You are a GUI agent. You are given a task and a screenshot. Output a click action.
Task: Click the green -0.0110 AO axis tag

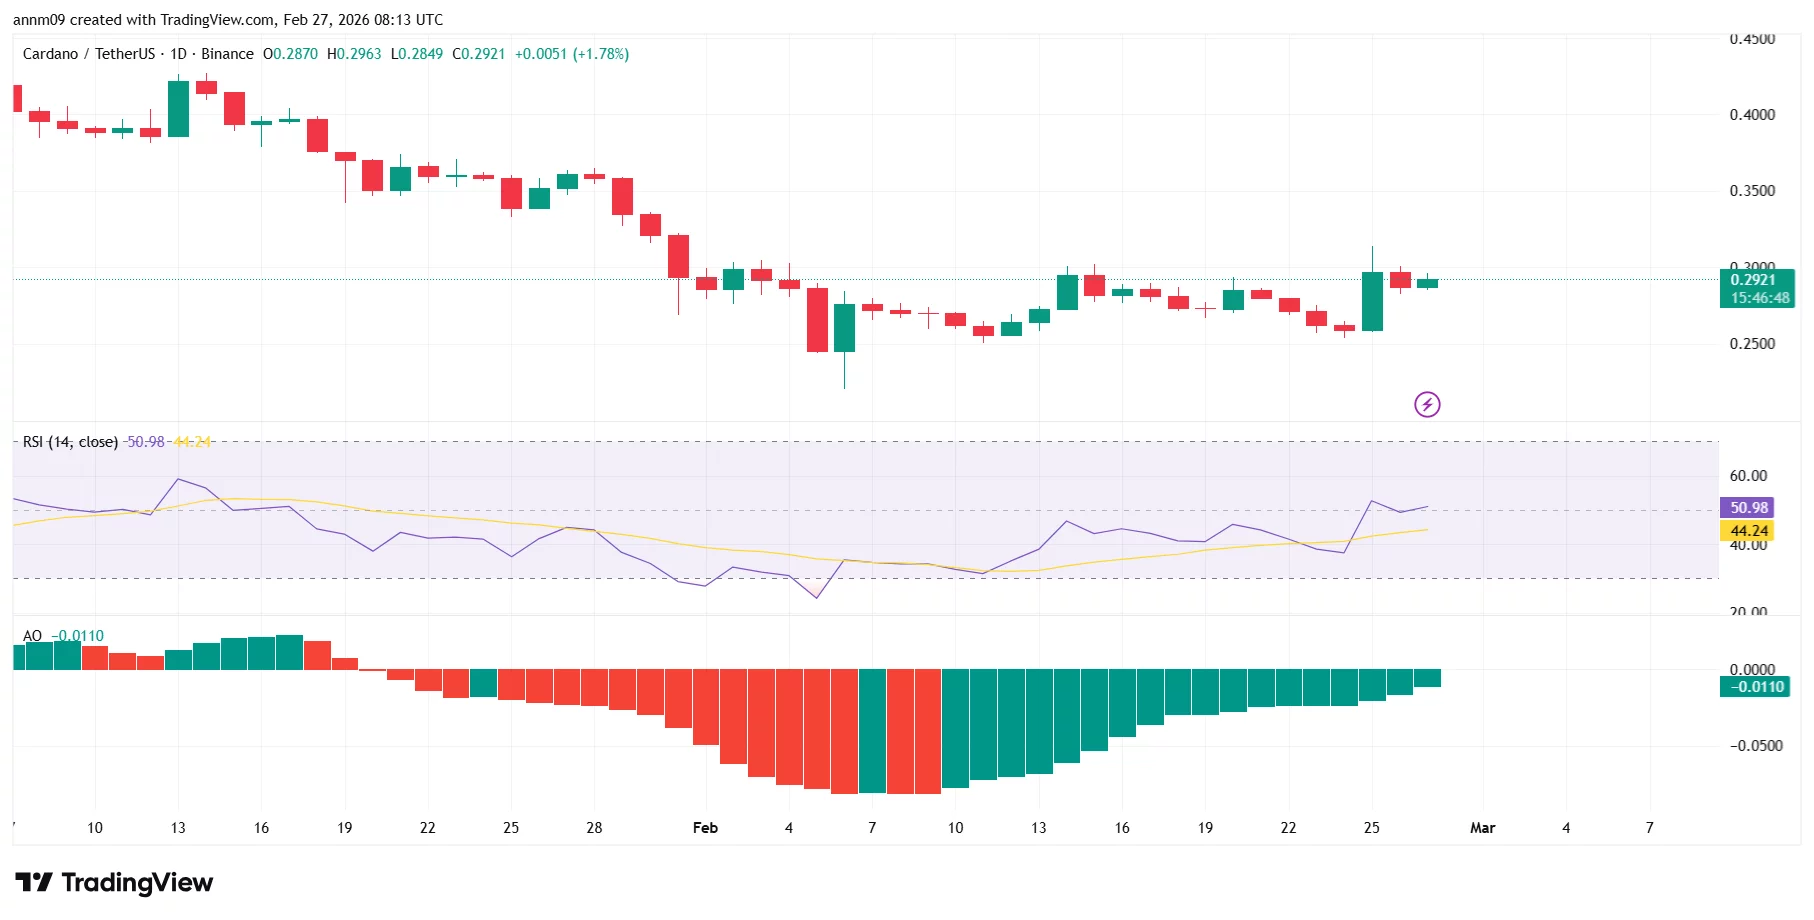click(1755, 687)
